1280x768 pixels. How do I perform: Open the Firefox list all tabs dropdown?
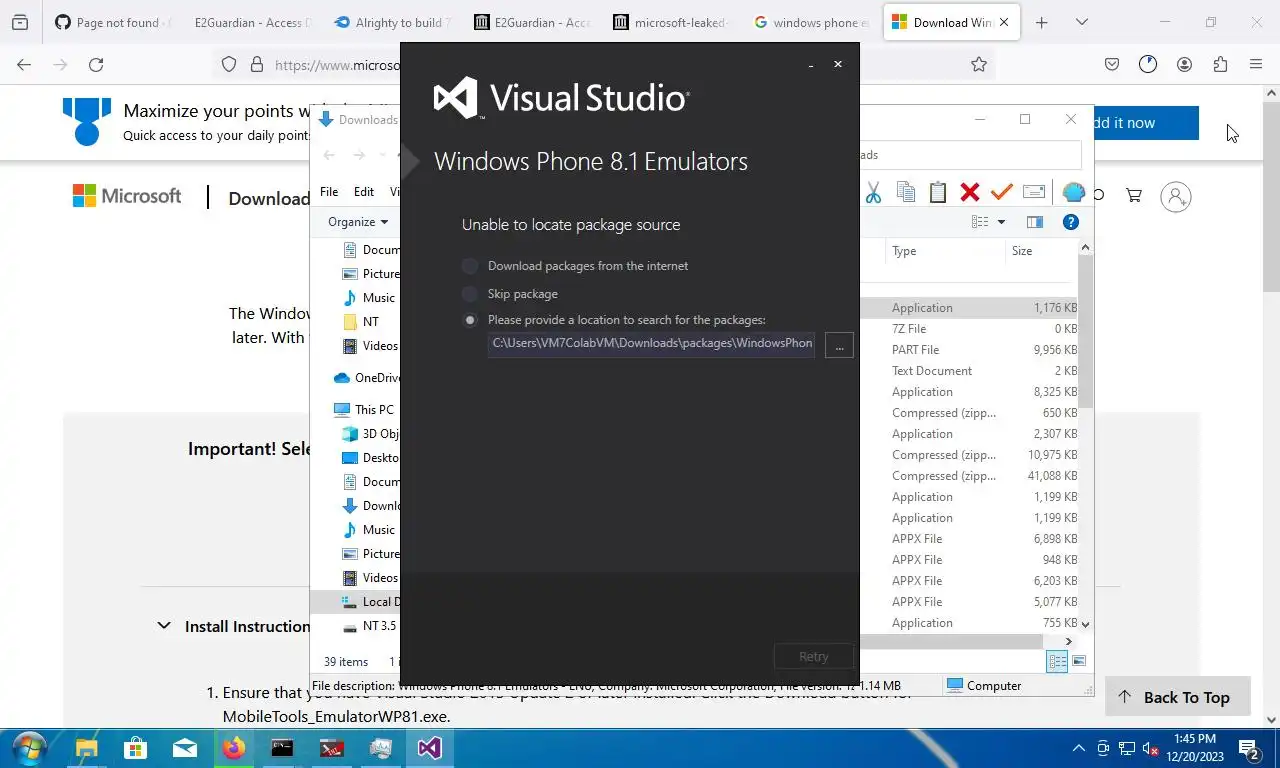click(1081, 22)
